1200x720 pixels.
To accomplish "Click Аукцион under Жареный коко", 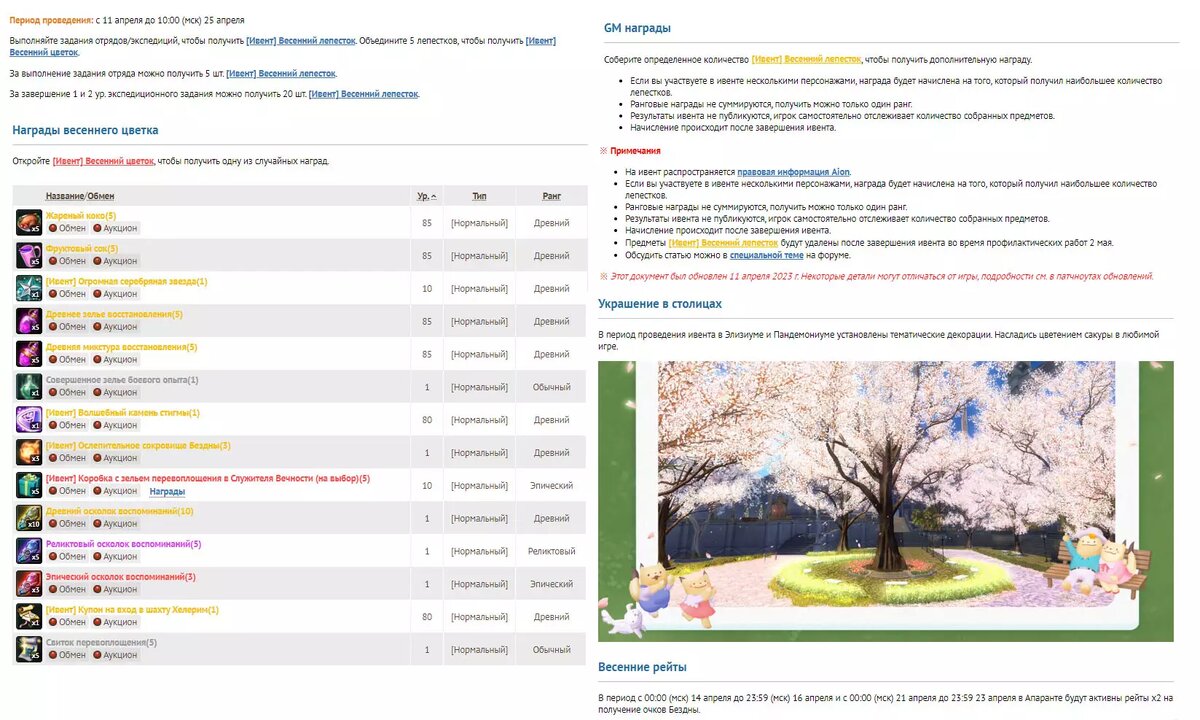I will pos(116,228).
